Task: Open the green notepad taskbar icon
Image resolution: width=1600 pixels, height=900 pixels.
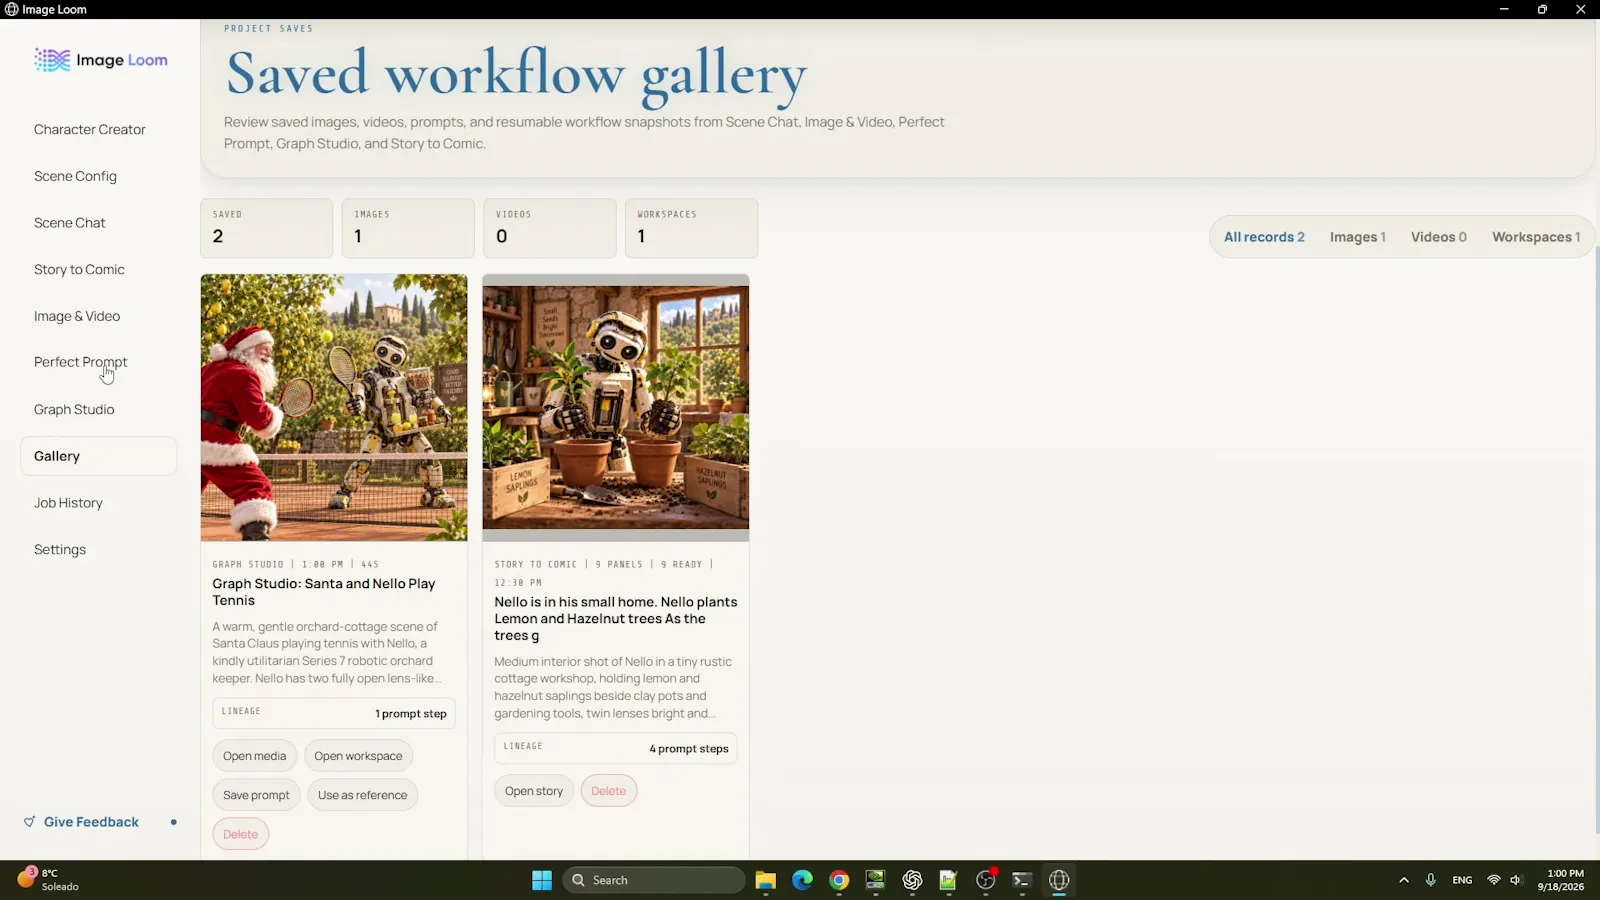Action: [948, 880]
